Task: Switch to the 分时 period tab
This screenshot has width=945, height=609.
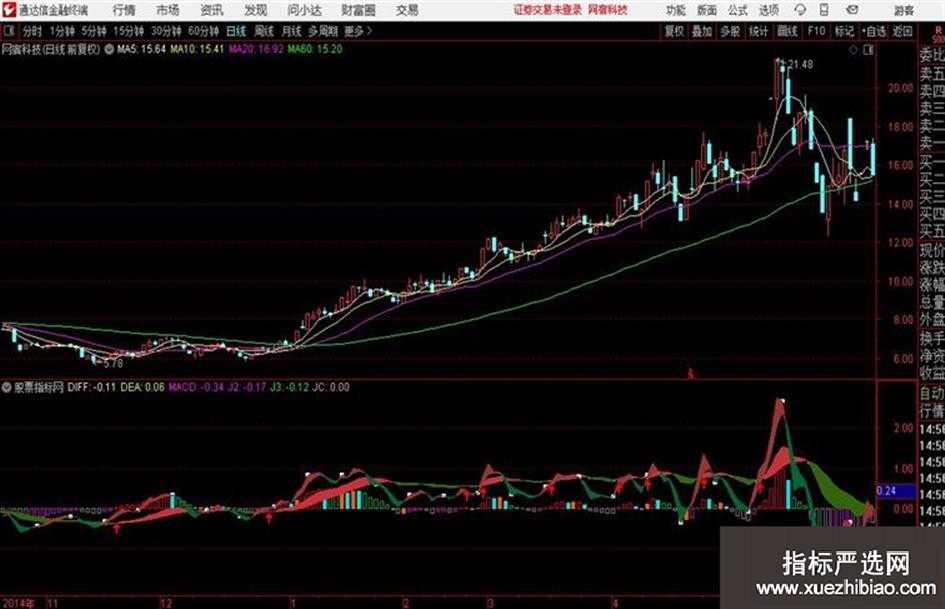Action: click(32, 31)
